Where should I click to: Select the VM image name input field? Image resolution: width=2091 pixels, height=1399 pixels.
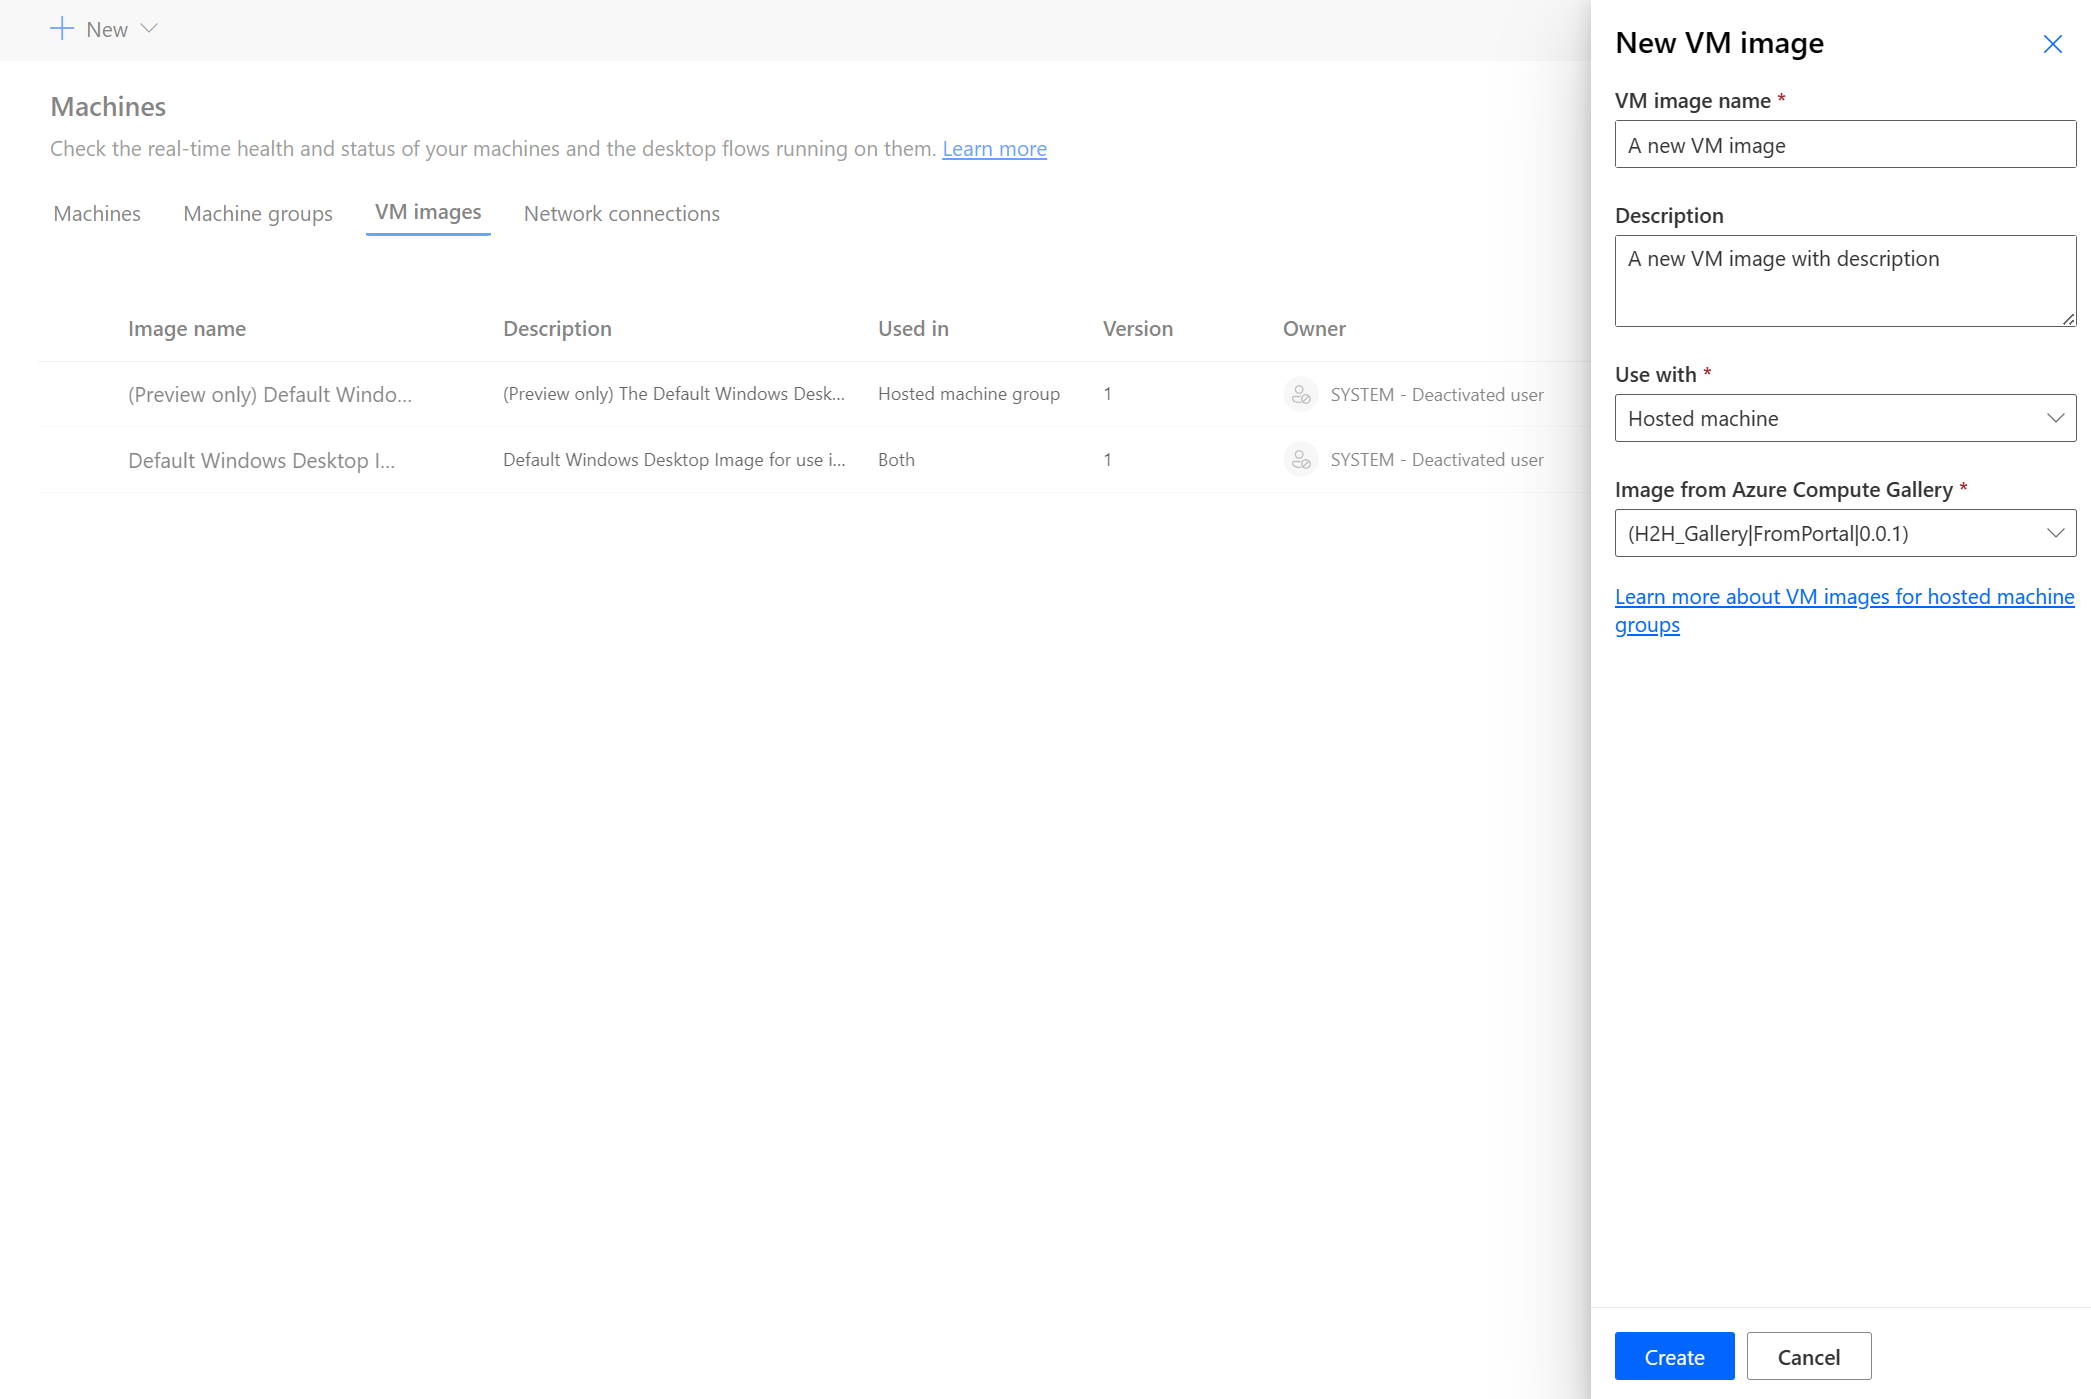pos(1844,144)
